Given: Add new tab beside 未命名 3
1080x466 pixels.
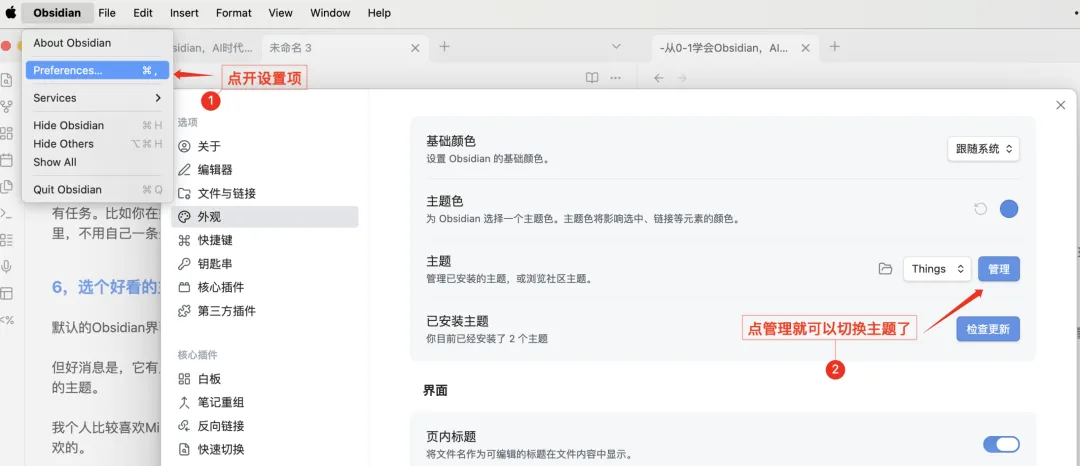Looking at the screenshot, I should point(445,47).
